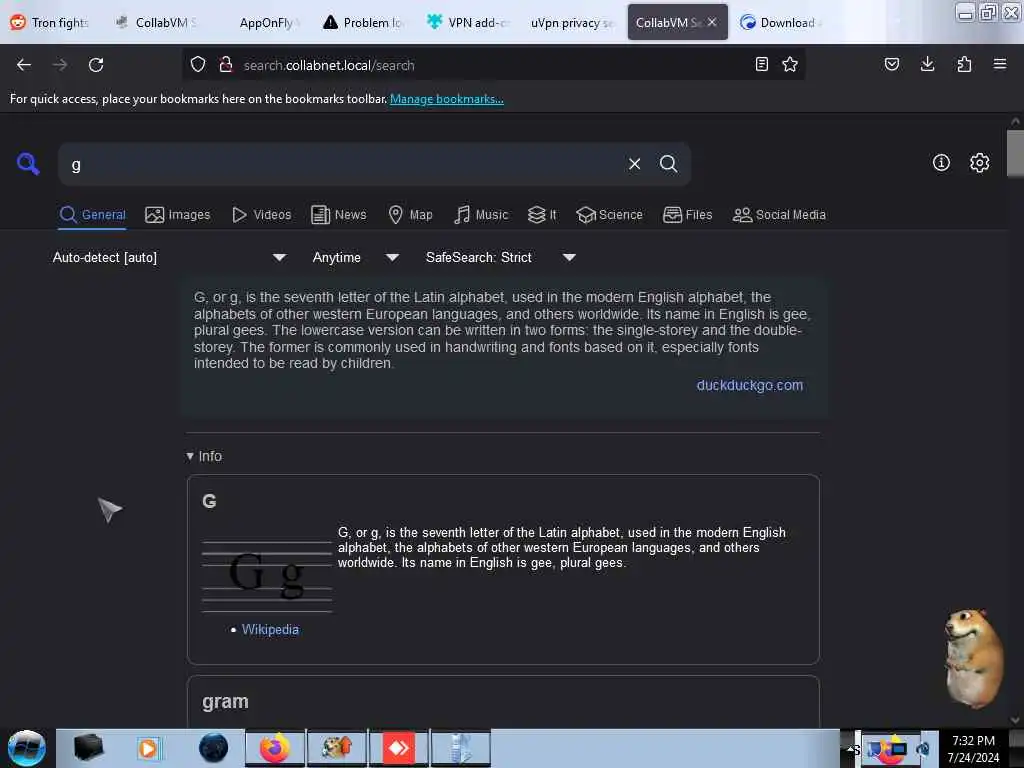1024x768 pixels.
Task: Select the It search category
Action: pos(542,215)
